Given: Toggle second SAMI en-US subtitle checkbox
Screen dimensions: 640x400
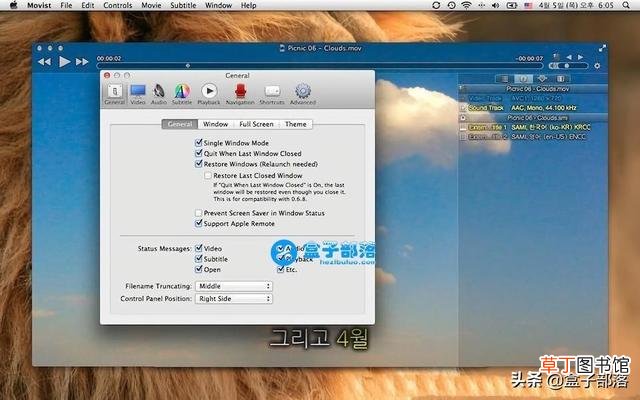Looking at the screenshot, I should 463,137.
